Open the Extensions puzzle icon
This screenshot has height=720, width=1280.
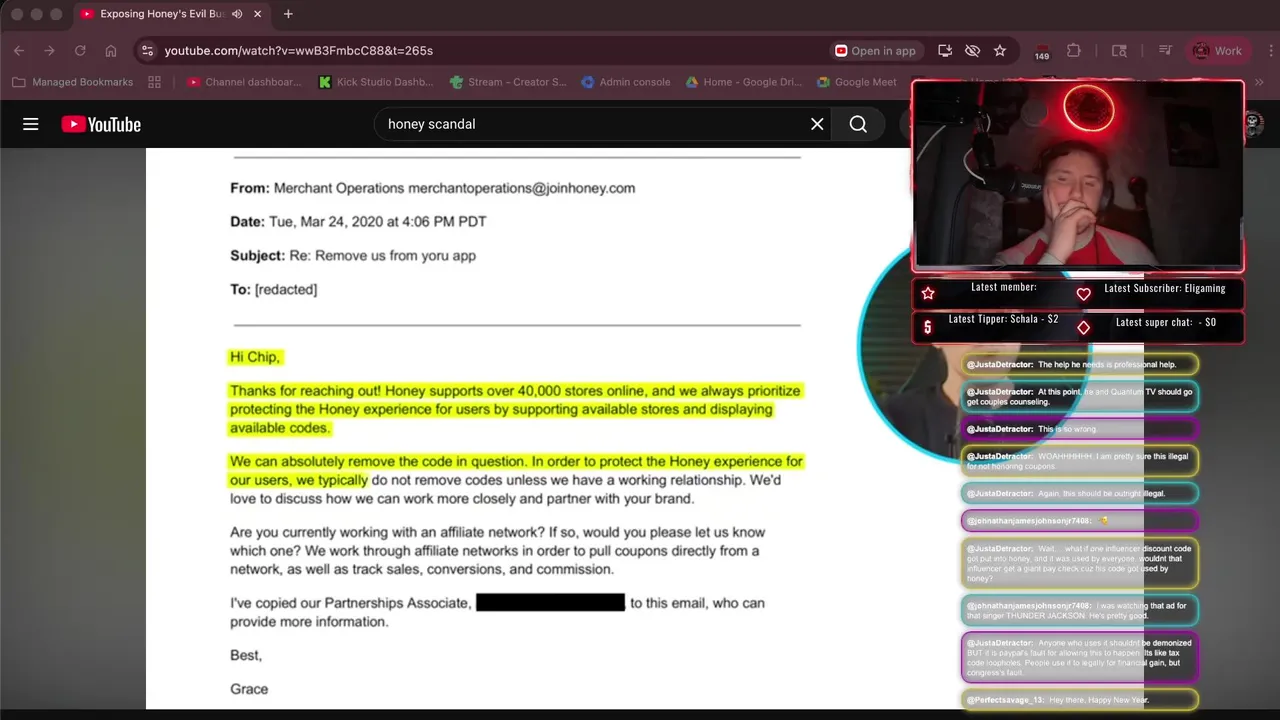tap(1074, 50)
